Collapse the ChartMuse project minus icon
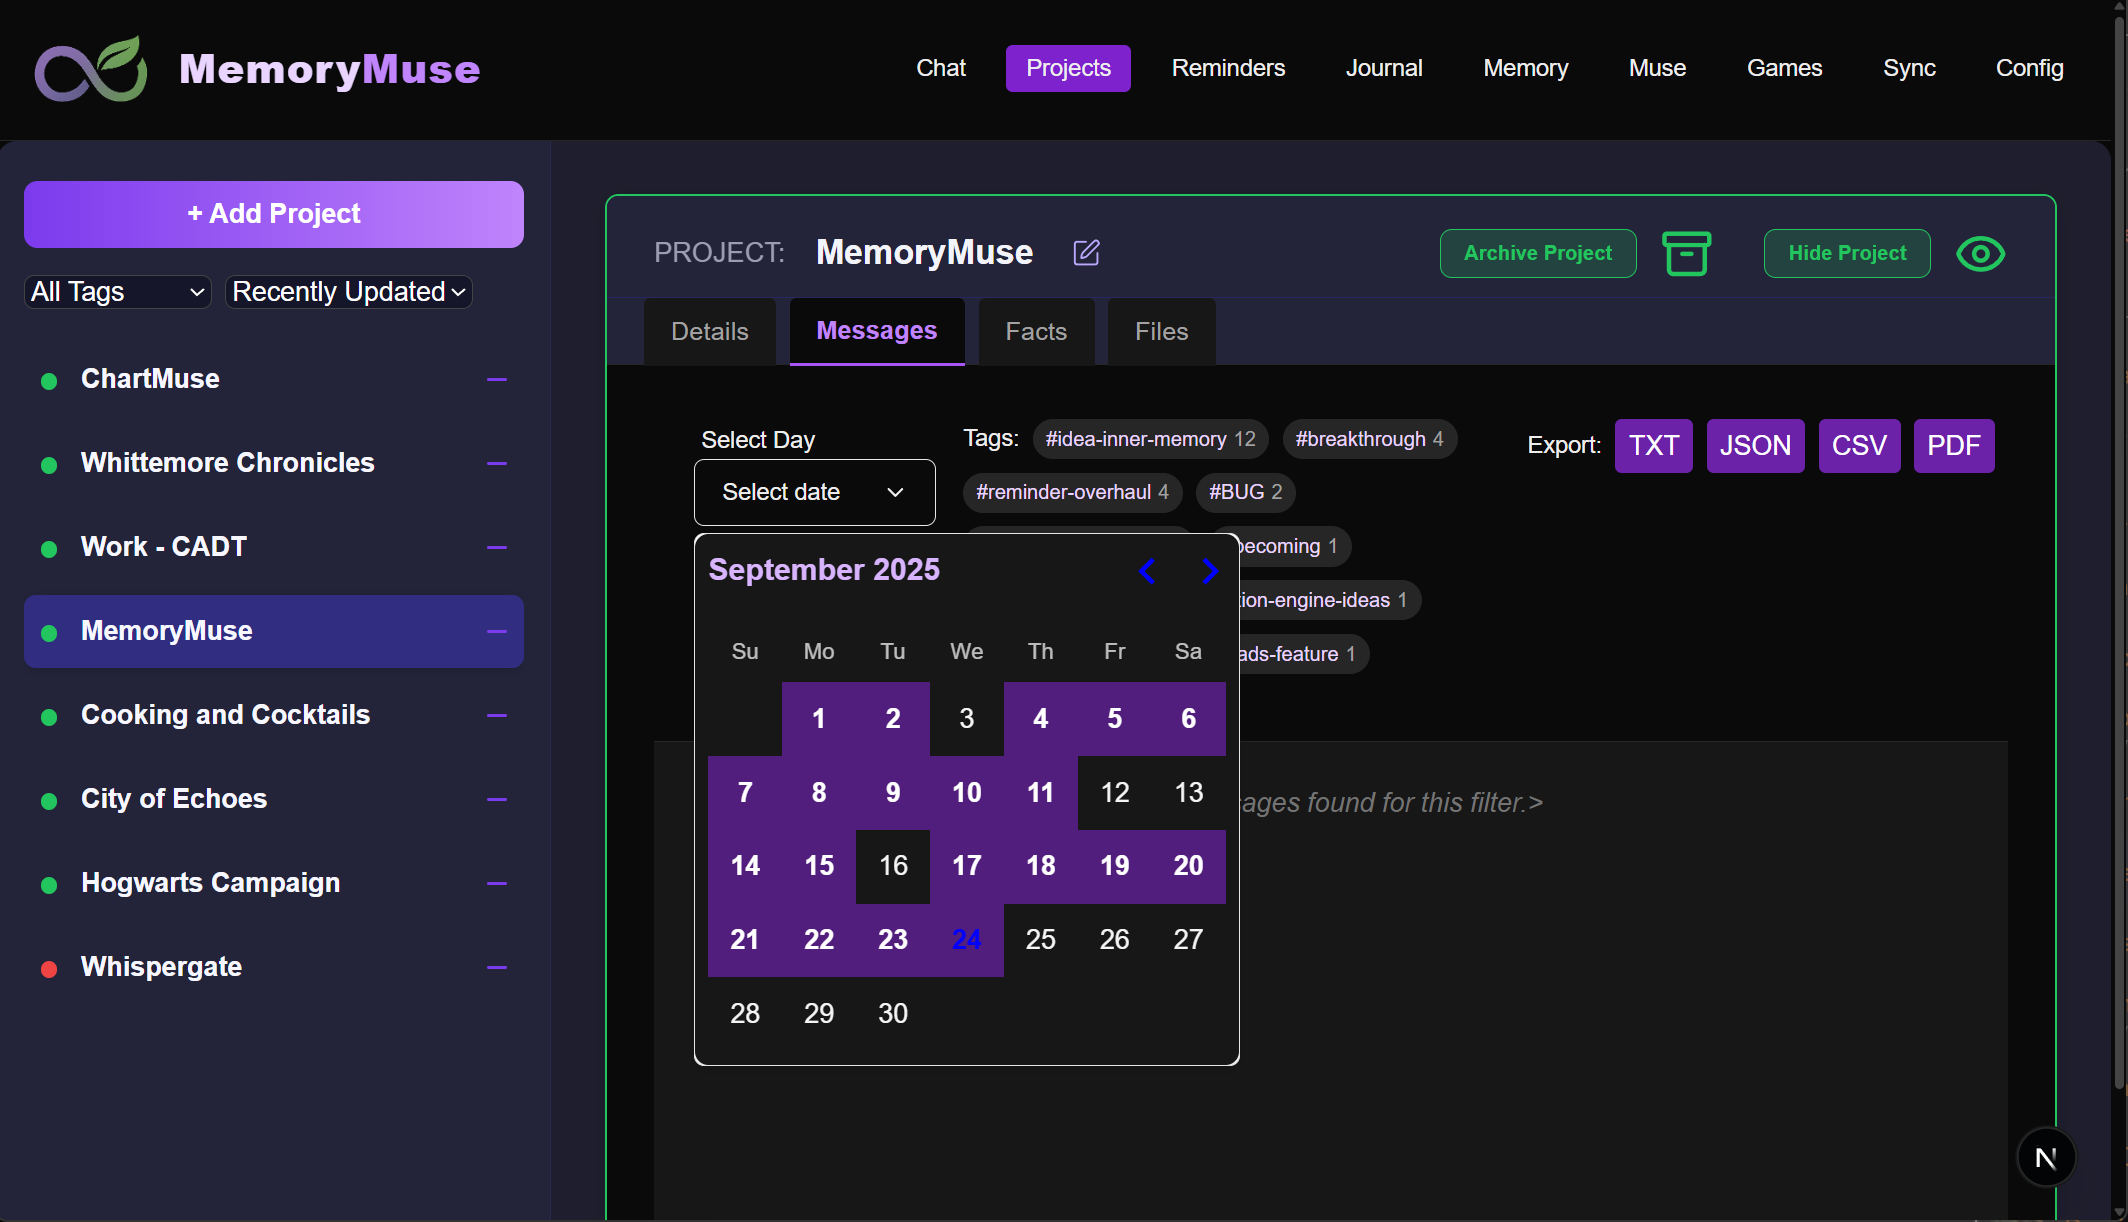The width and height of the screenshot is (2128, 1222). [497, 380]
